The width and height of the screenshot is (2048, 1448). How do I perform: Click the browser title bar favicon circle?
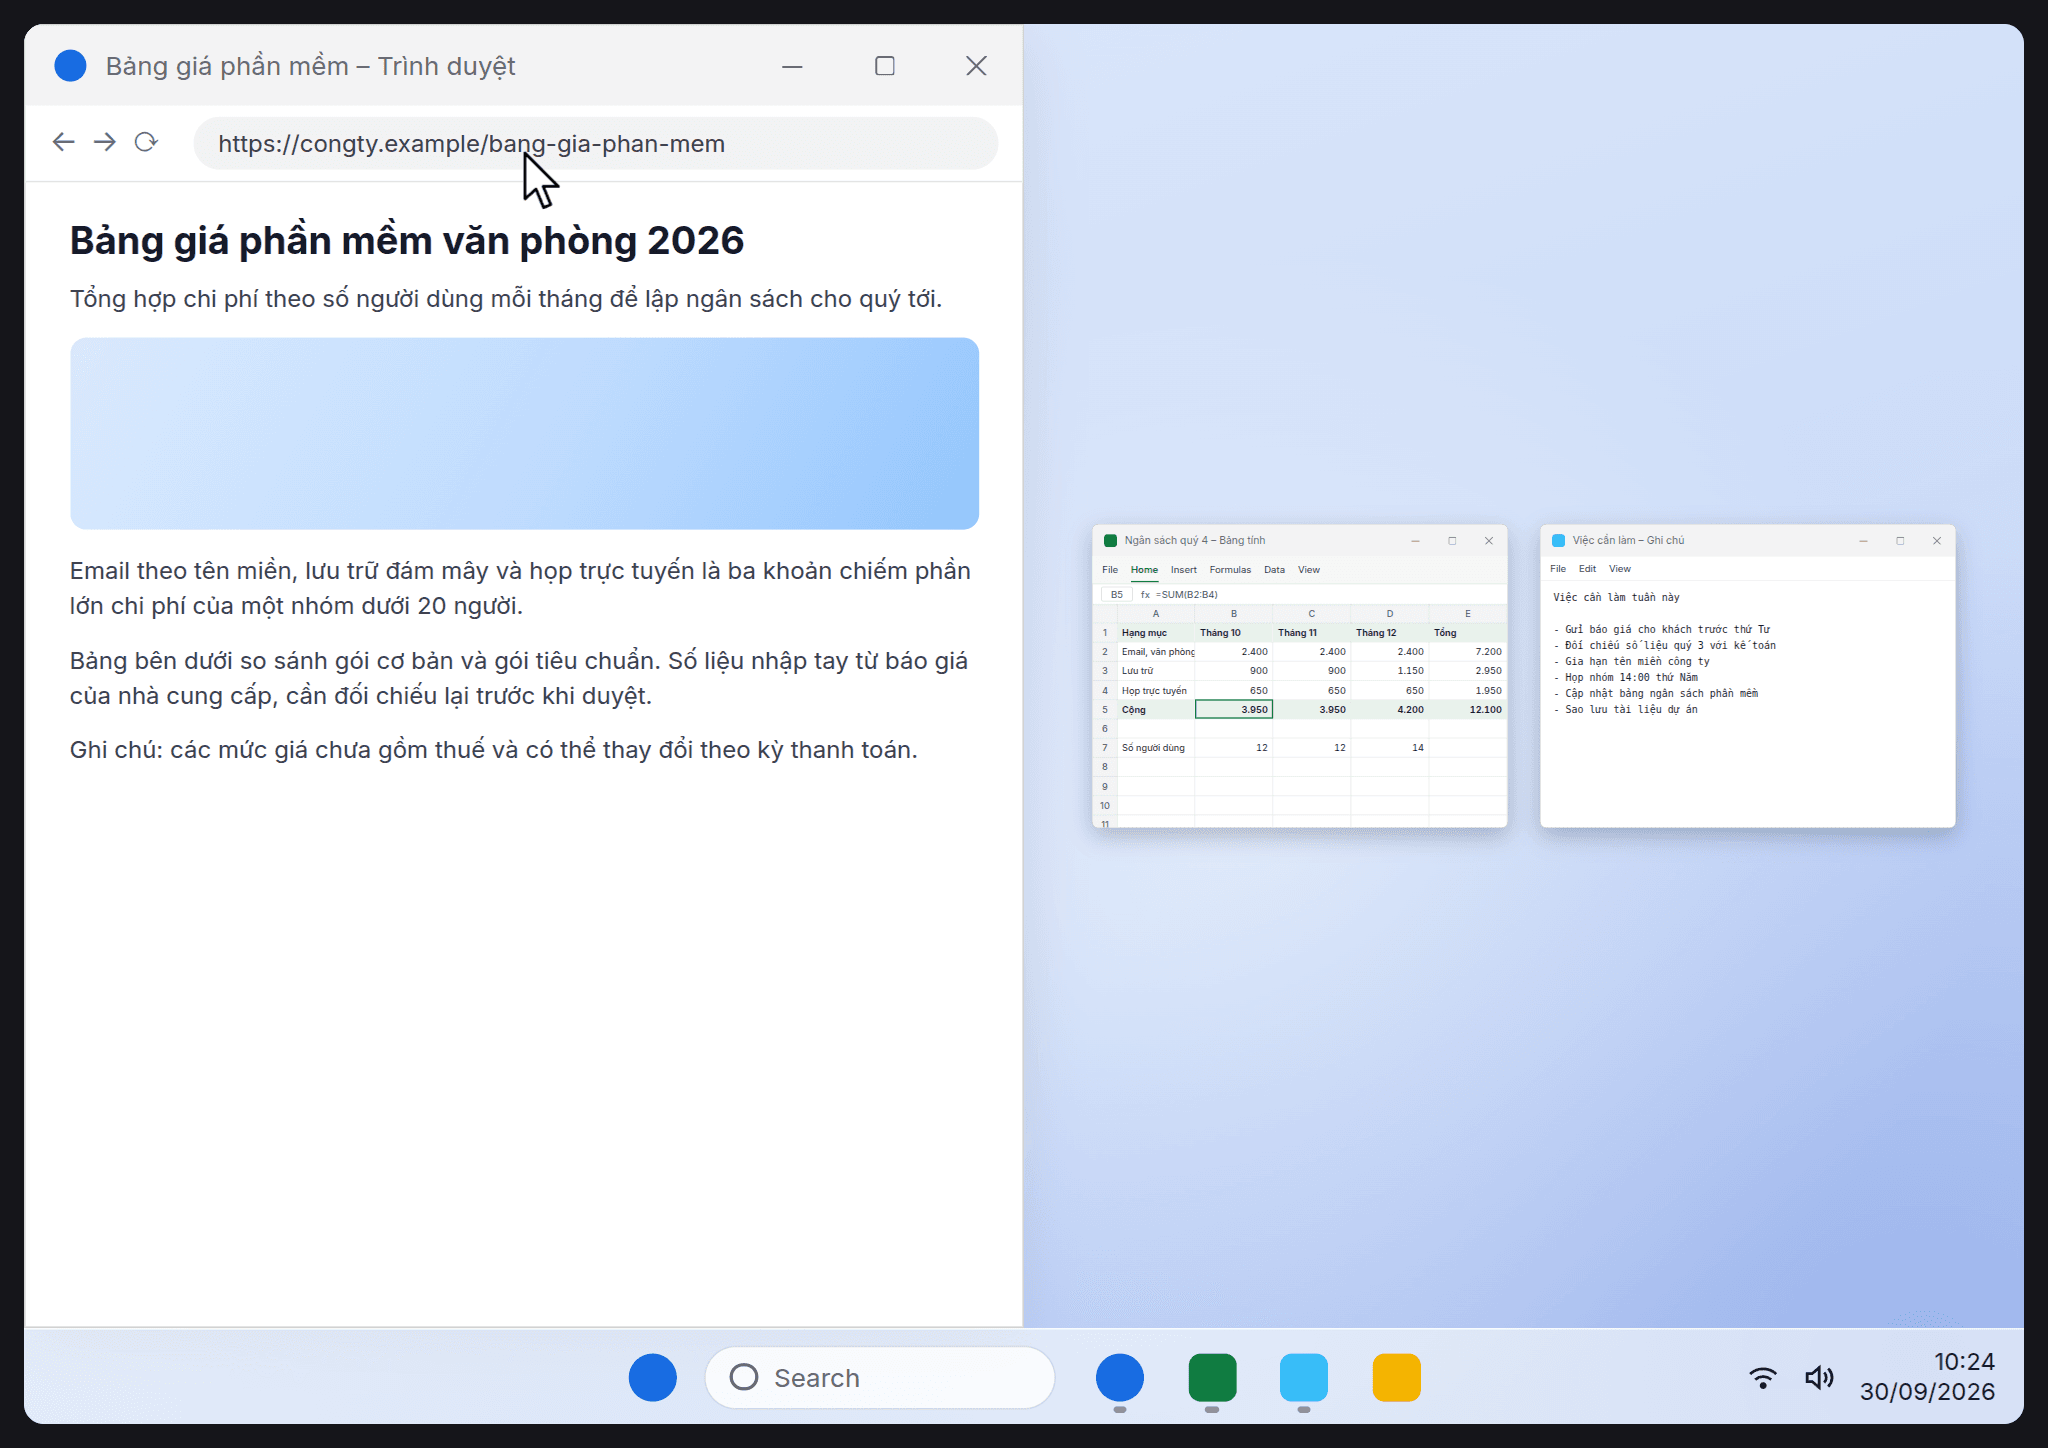(x=70, y=66)
